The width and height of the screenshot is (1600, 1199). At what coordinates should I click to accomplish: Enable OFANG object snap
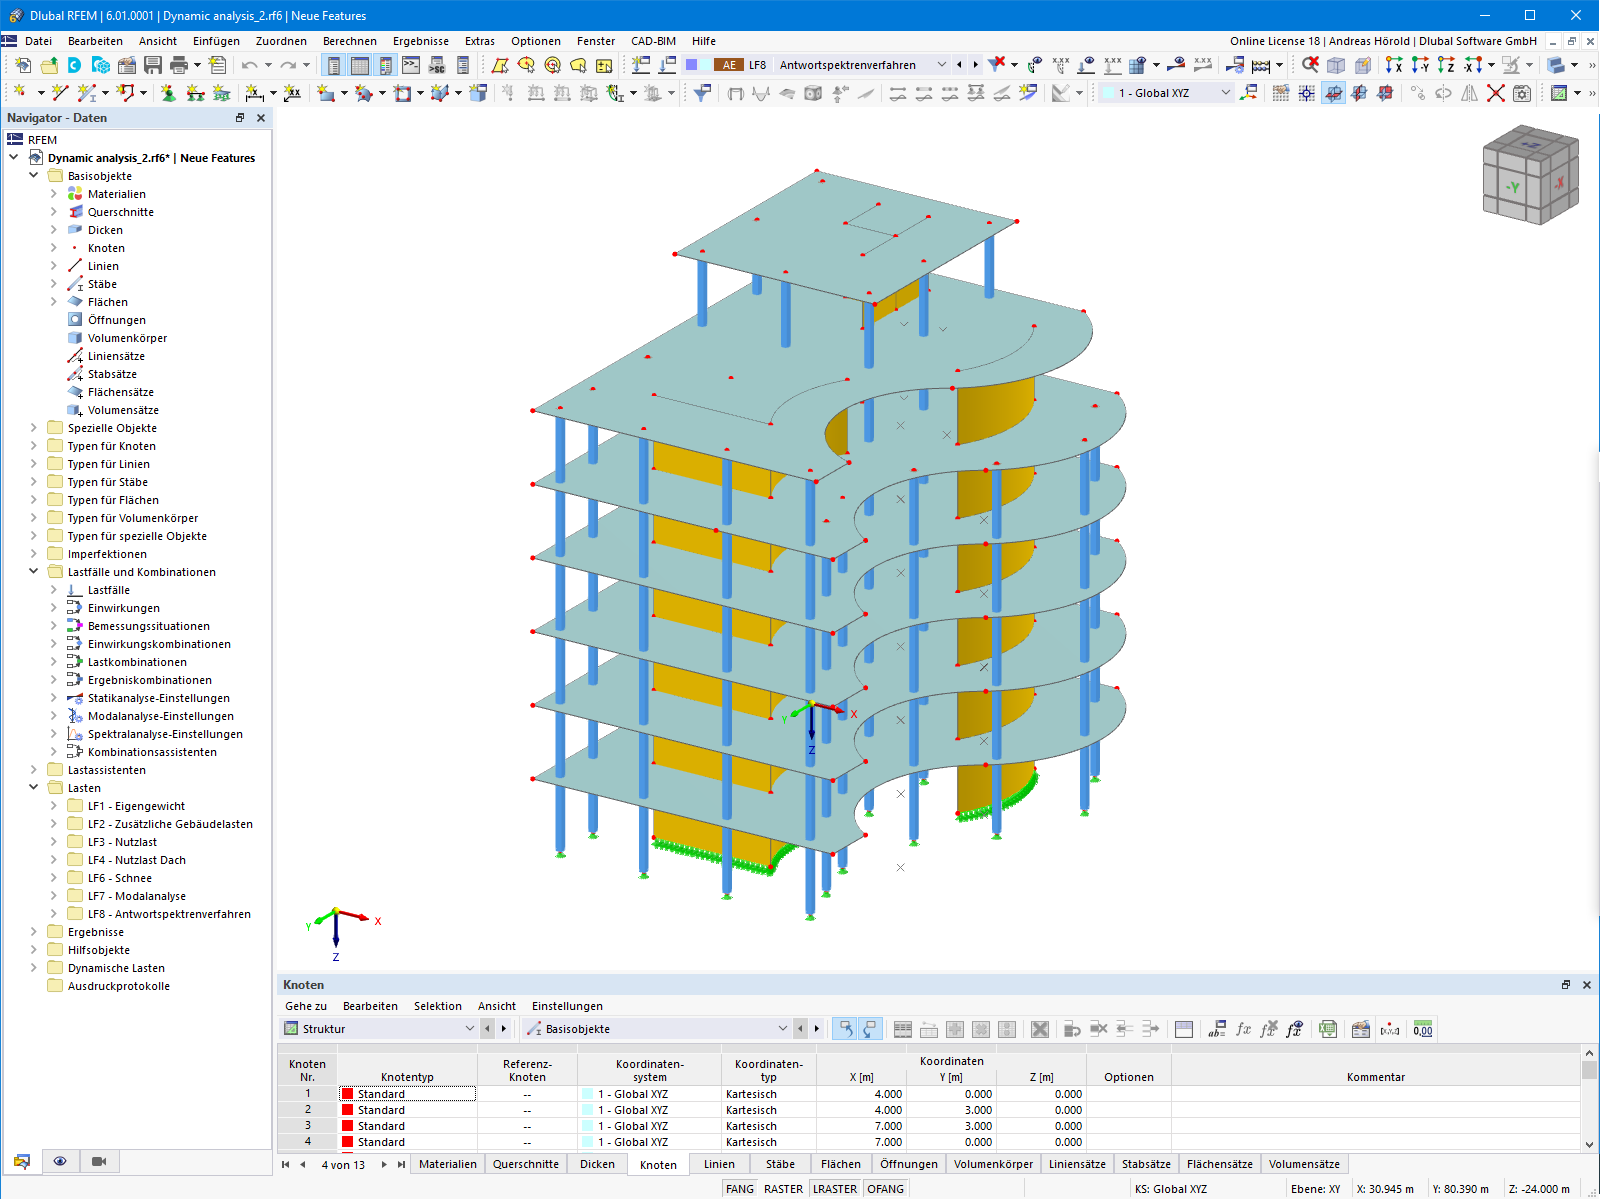point(886,1188)
